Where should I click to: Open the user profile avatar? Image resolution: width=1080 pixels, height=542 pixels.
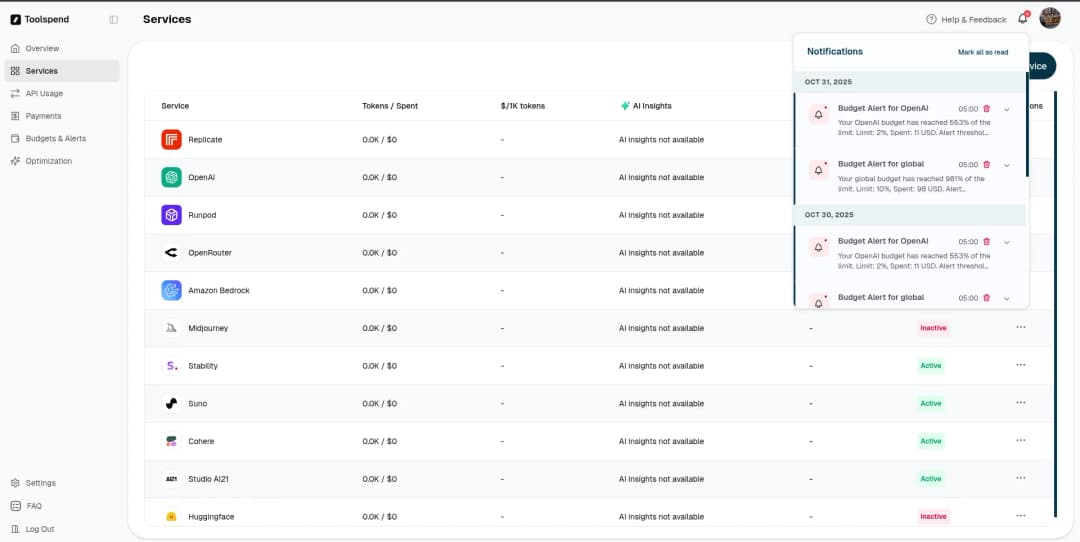(1050, 19)
